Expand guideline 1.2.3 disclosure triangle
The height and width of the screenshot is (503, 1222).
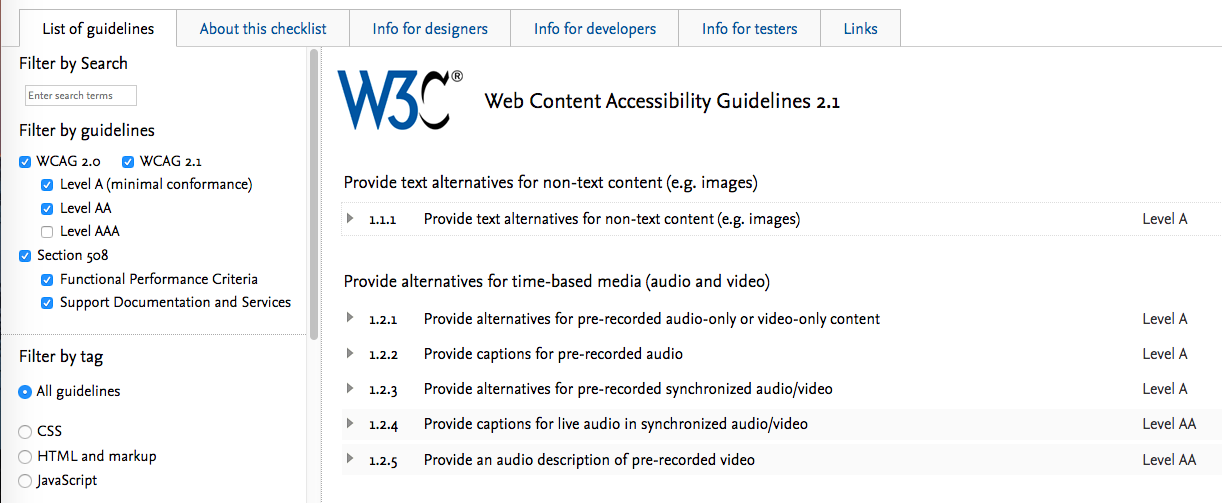click(x=350, y=388)
